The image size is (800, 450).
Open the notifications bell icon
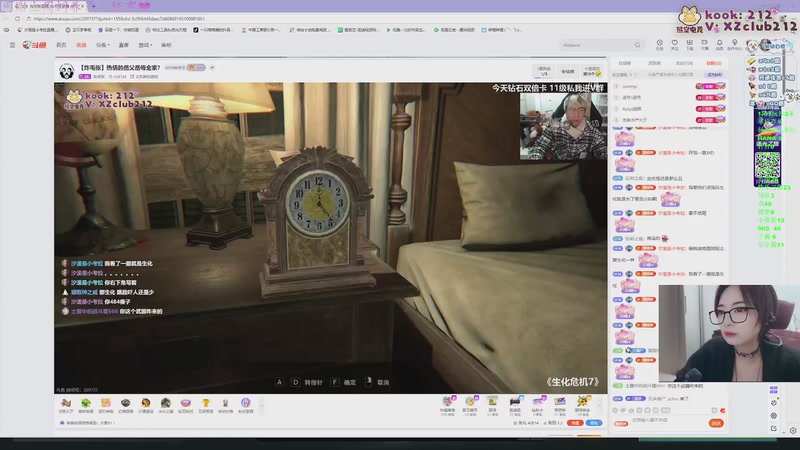pos(719,44)
